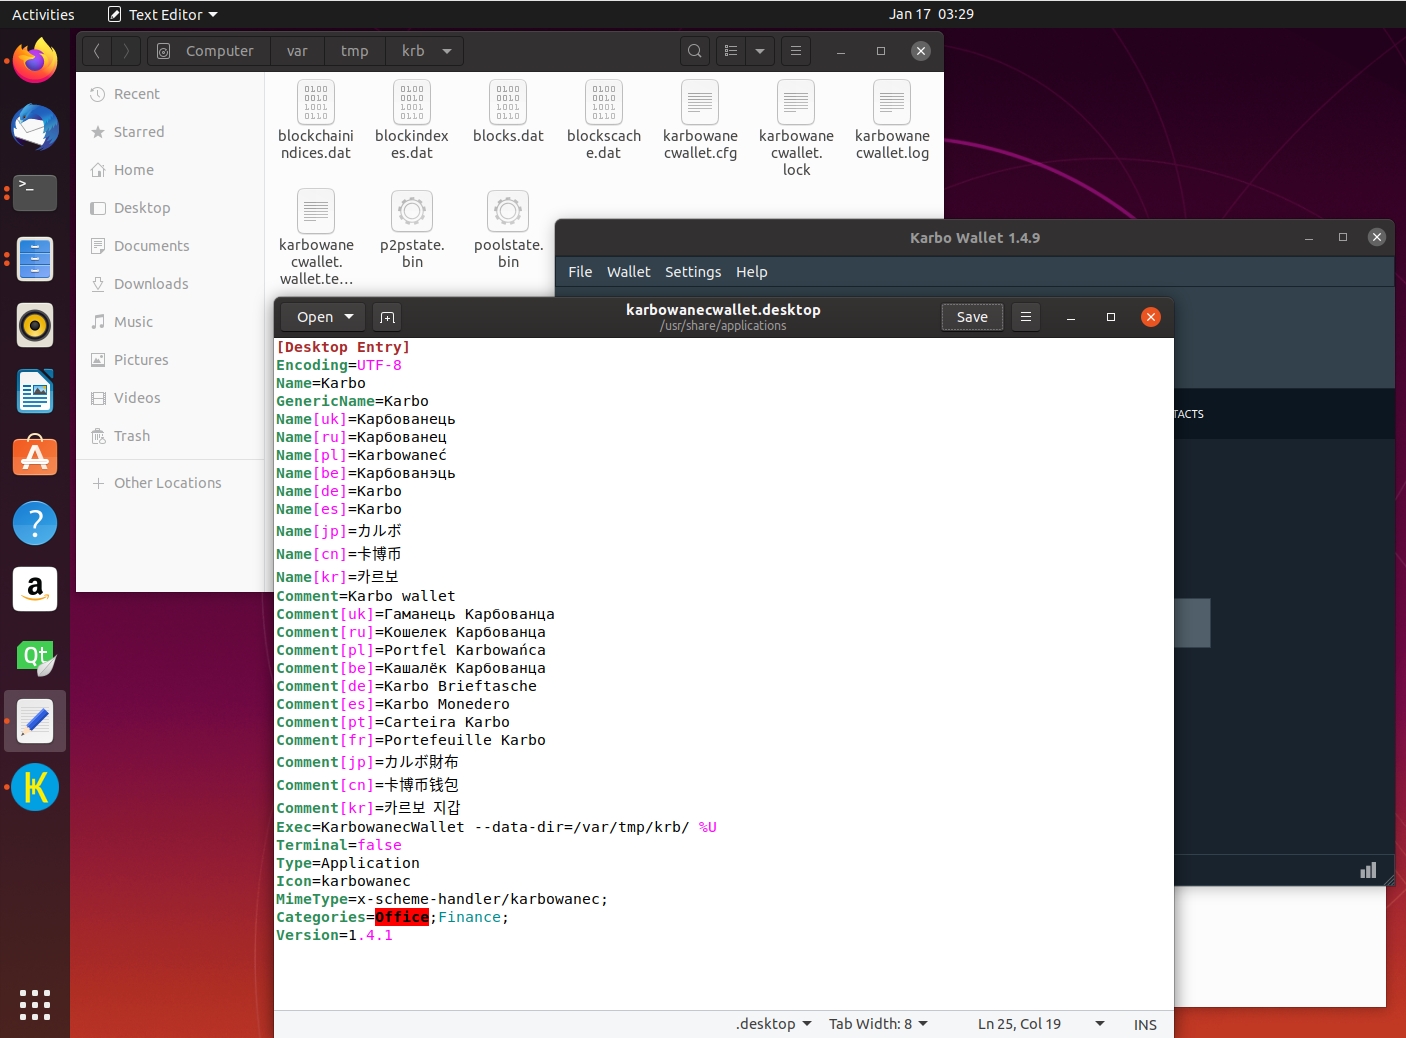The height and width of the screenshot is (1038, 1406).
Task: Expand the view options dropdown in Files
Action: click(x=760, y=51)
